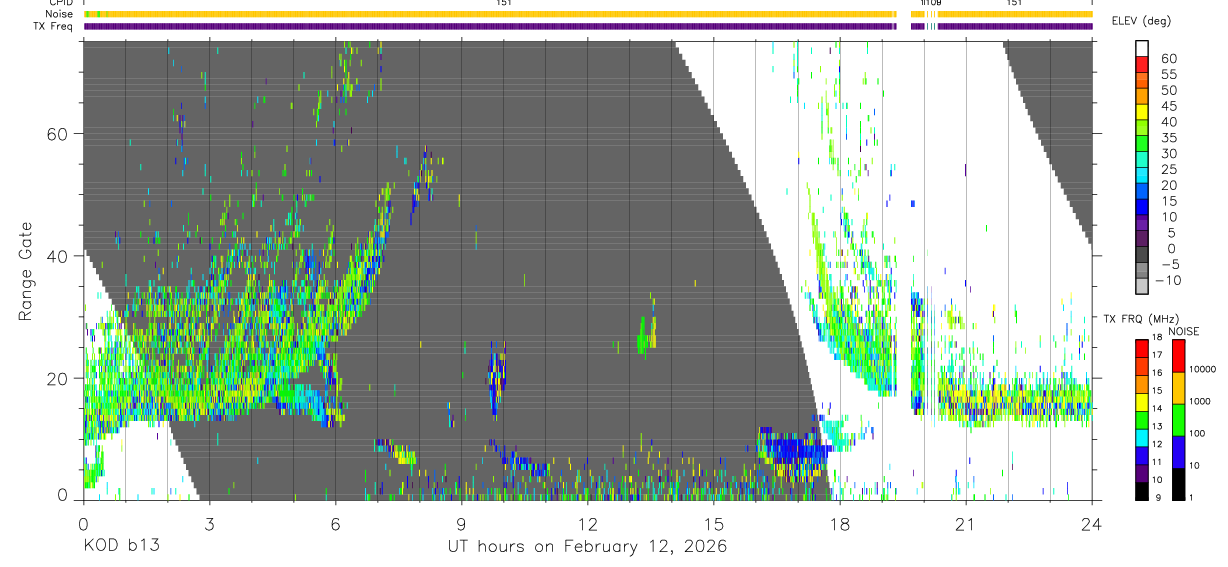Viewport: 1228px width, 567px height.
Task: Click the uppercase "NOISE" legend title
Action: pos(1183,331)
